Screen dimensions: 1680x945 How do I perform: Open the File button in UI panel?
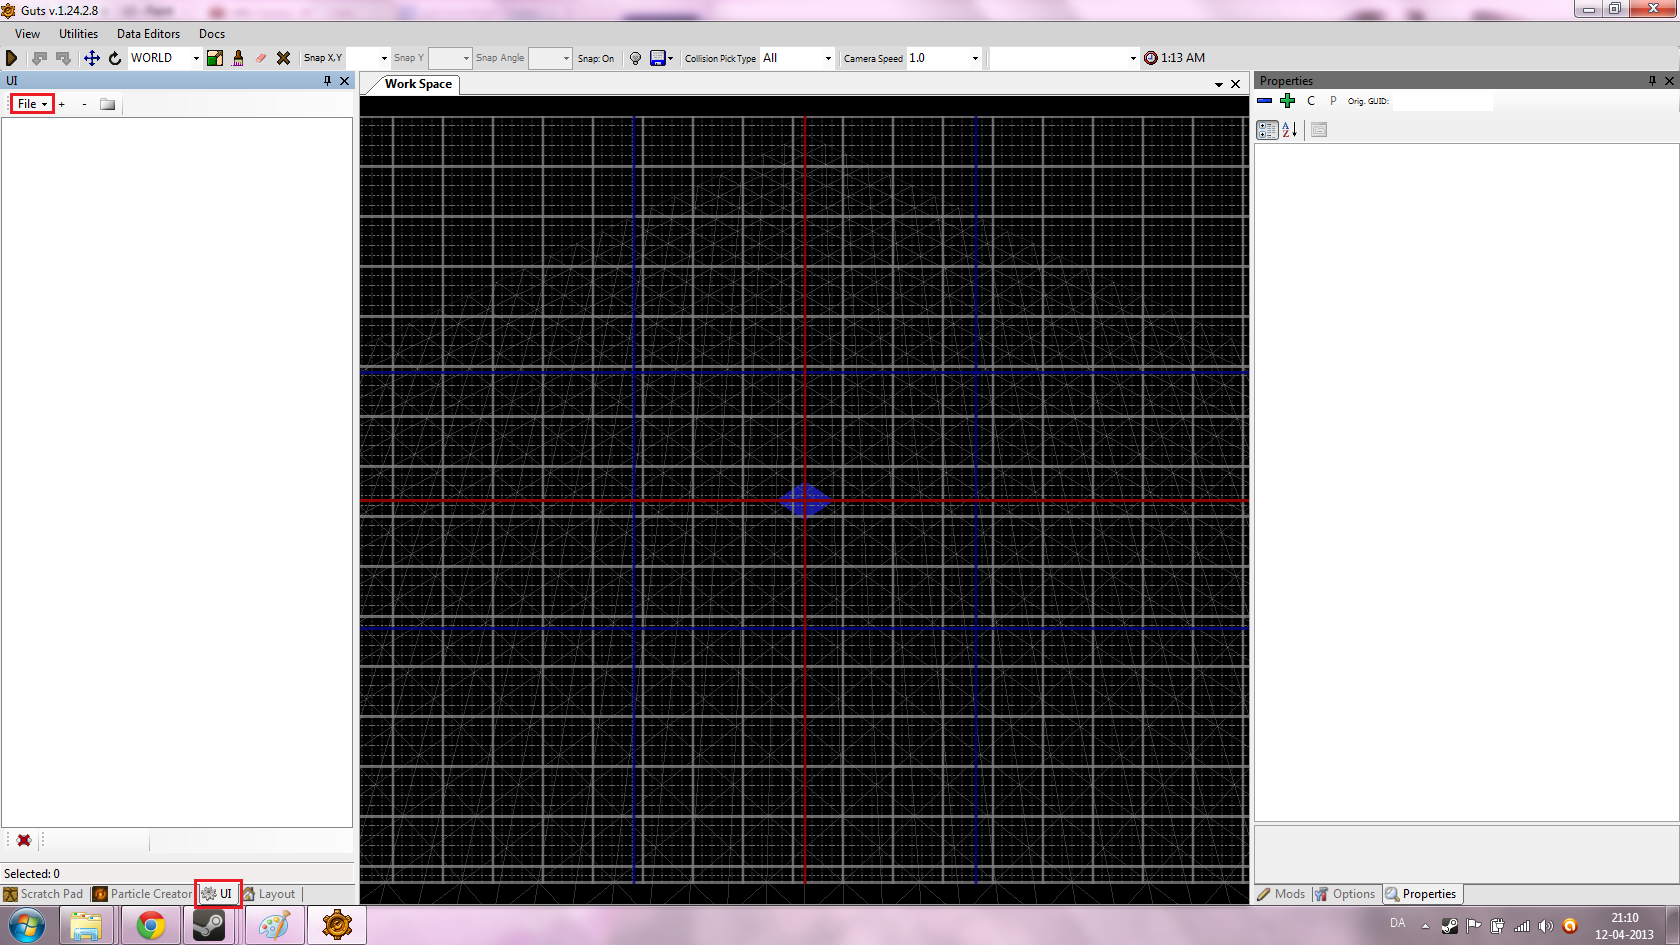(32, 104)
